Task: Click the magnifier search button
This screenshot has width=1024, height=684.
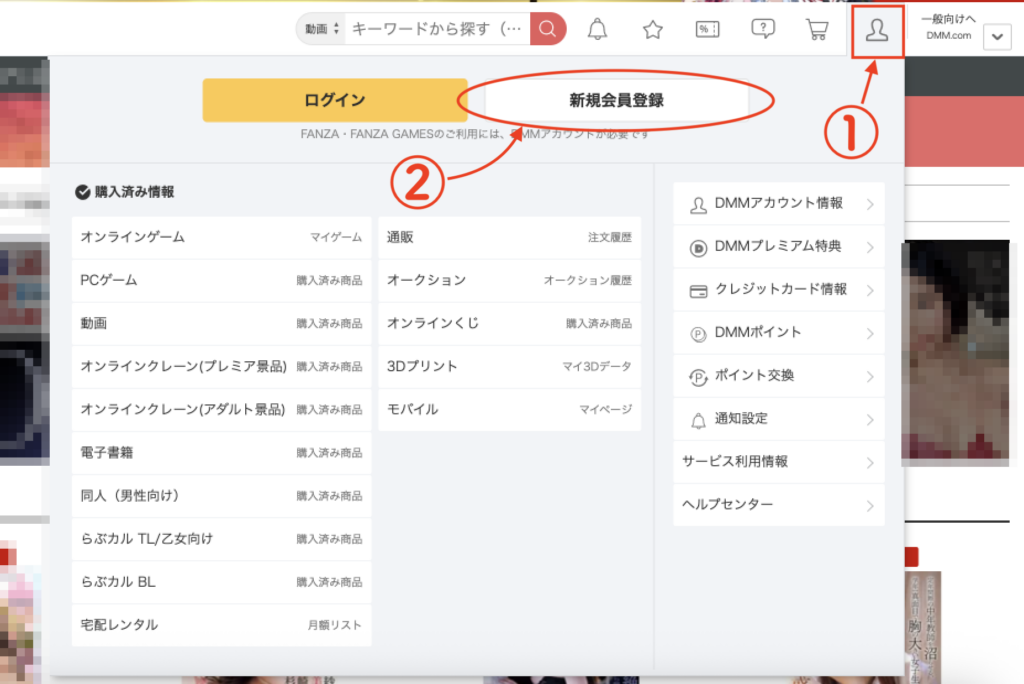Action: 547,30
